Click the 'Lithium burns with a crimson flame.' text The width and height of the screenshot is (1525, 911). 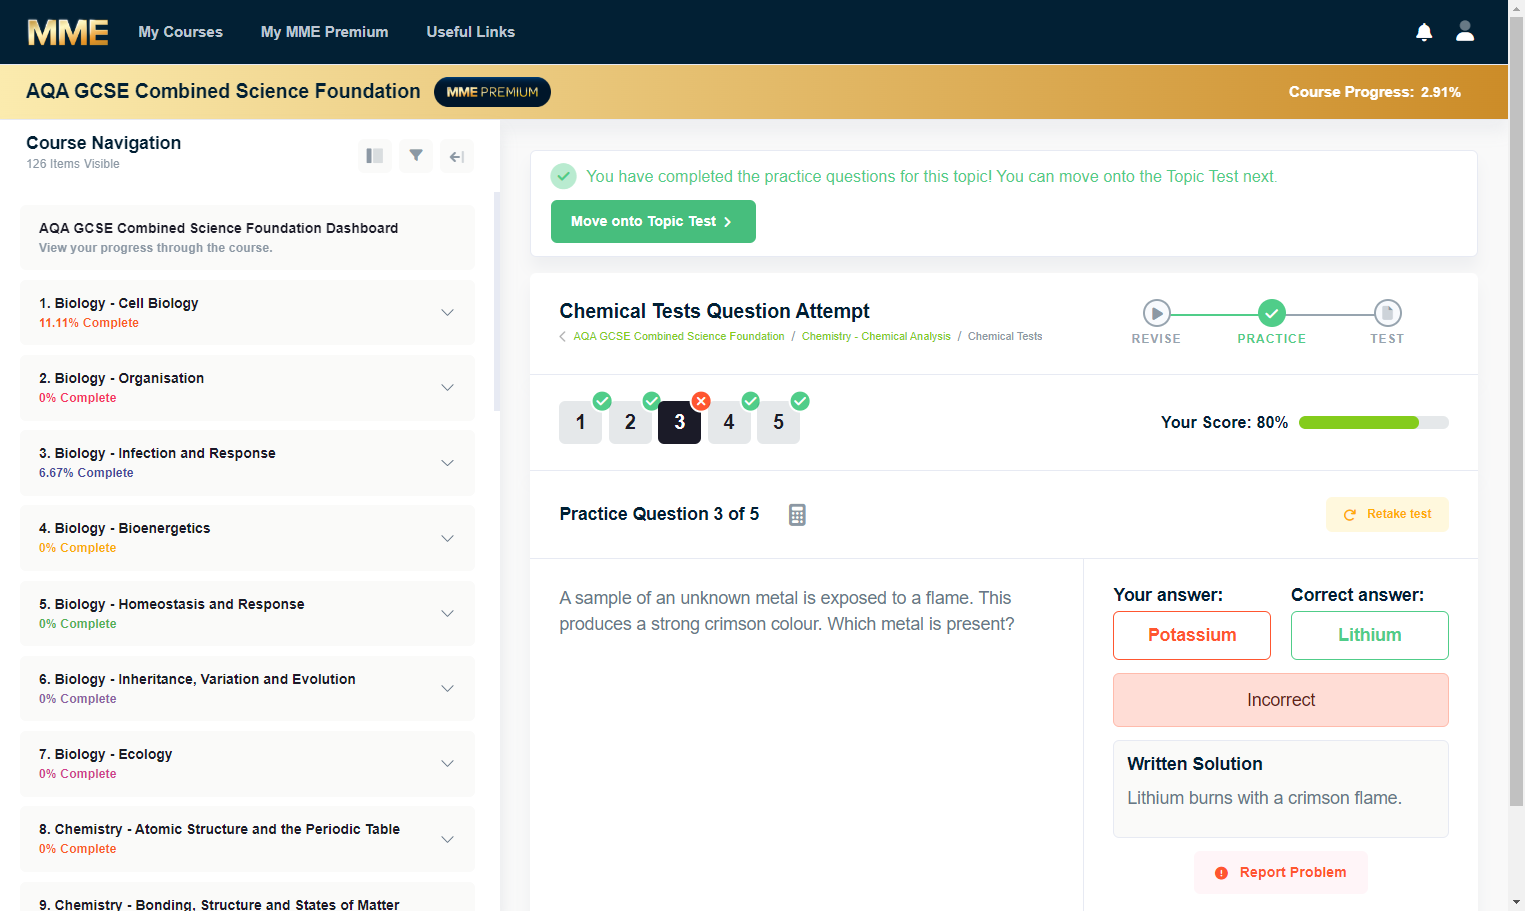(x=1264, y=798)
